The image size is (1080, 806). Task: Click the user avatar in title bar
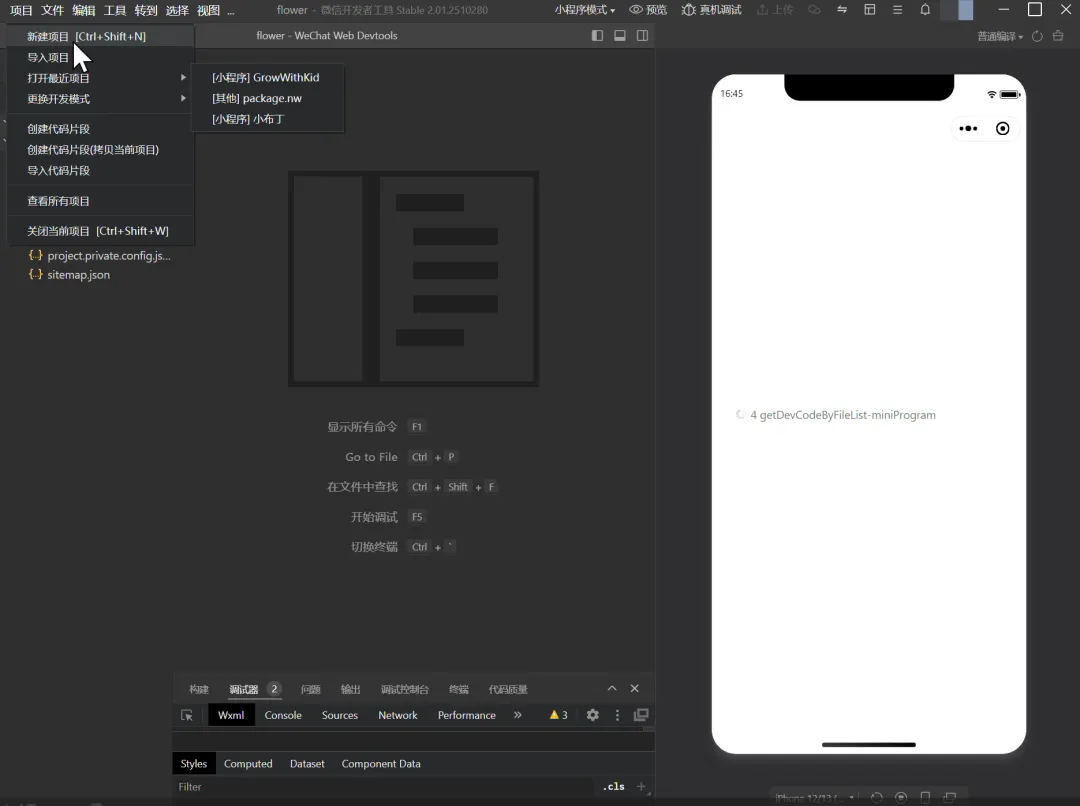(957, 10)
